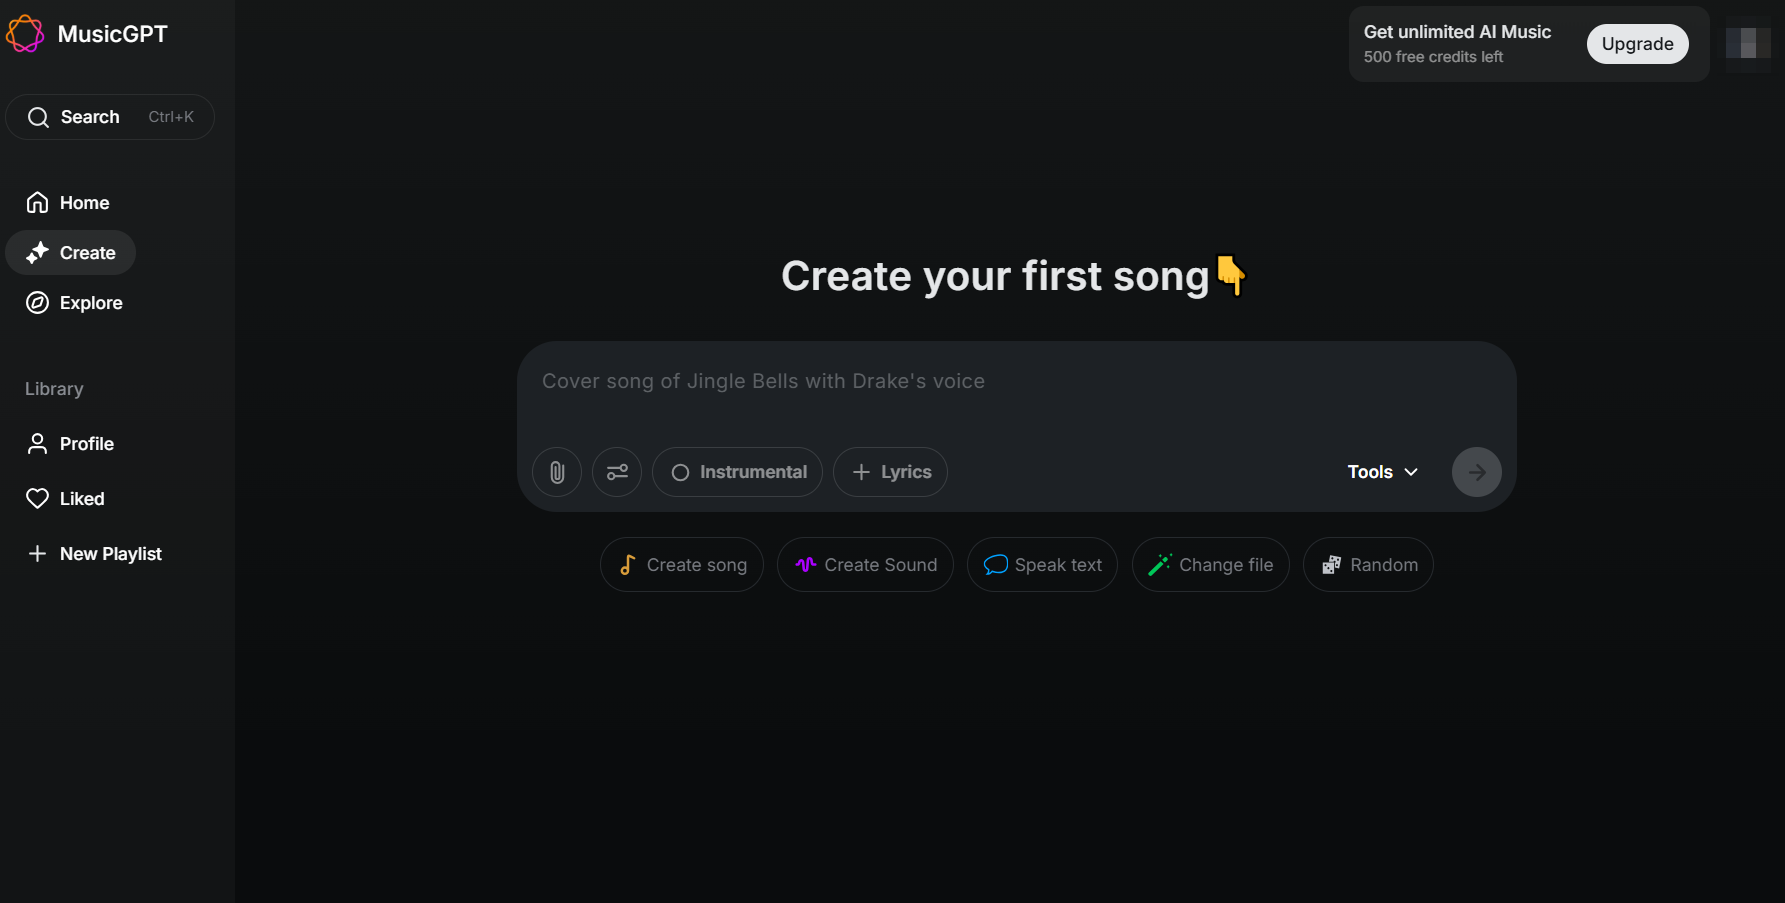1785x903 pixels.
Task: Click the Upgrade button
Action: [1637, 43]
